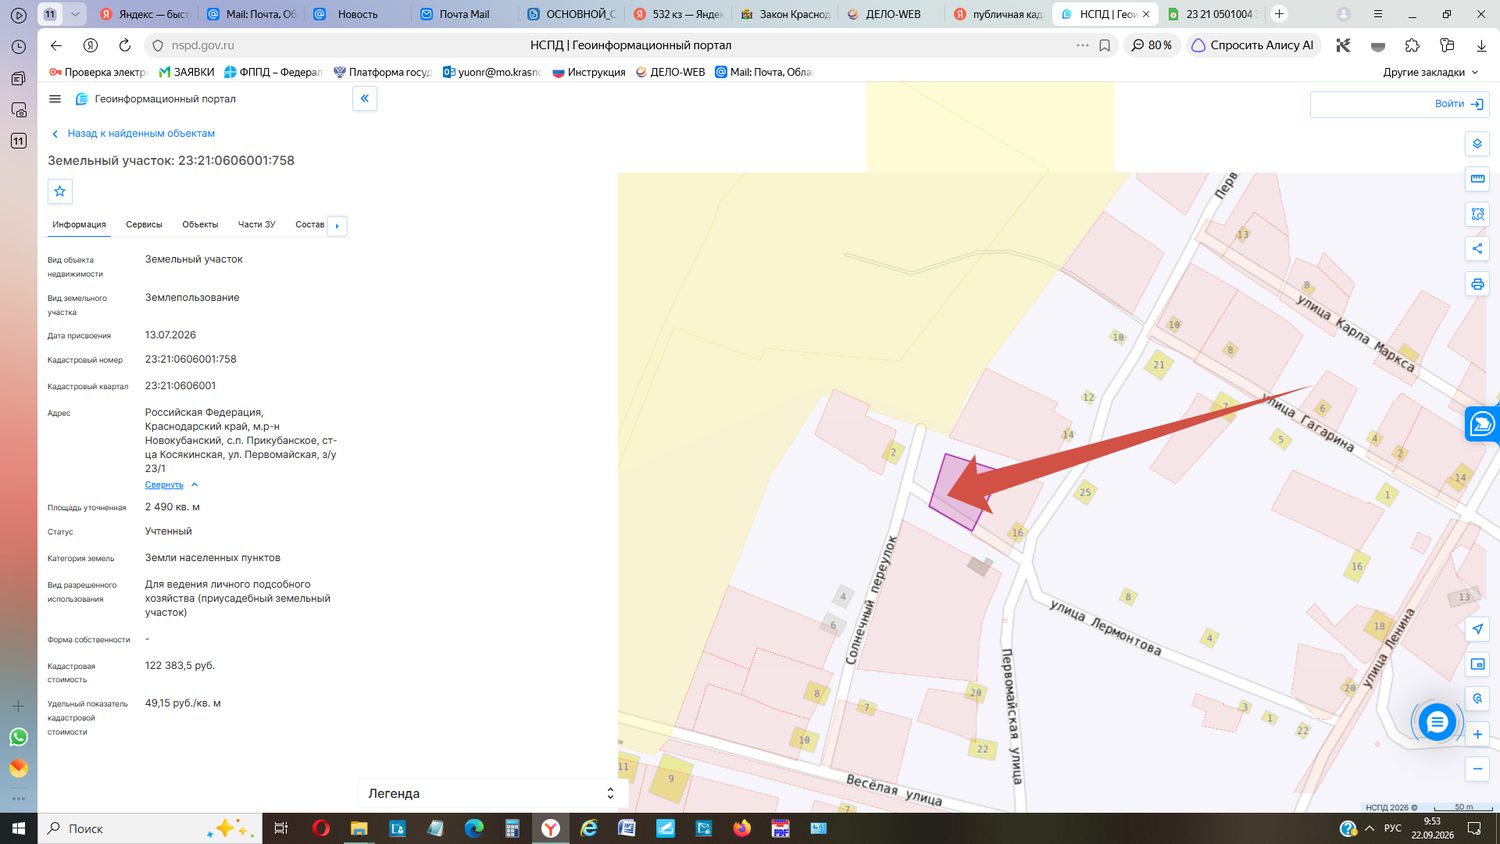Open the Инструкция bookmark
This screenshot has width=1500, height=844.
[x=589, y=72]
